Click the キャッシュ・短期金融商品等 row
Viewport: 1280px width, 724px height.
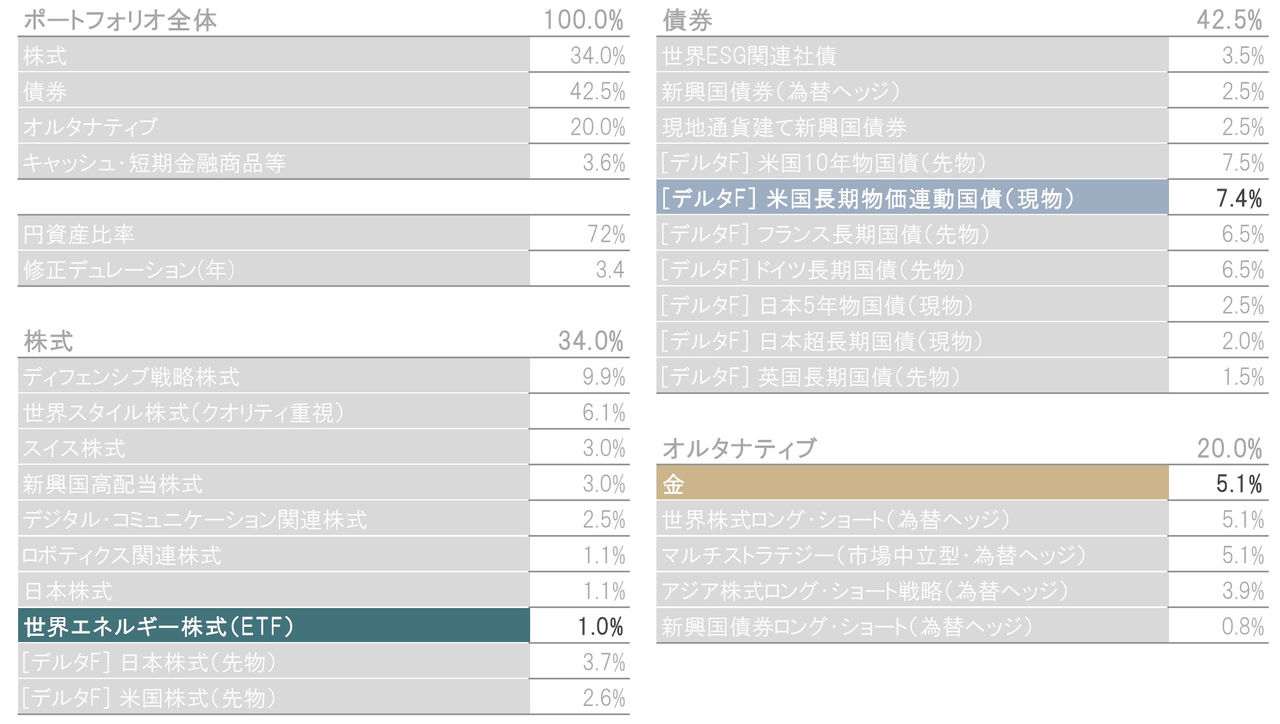[324, 162]
